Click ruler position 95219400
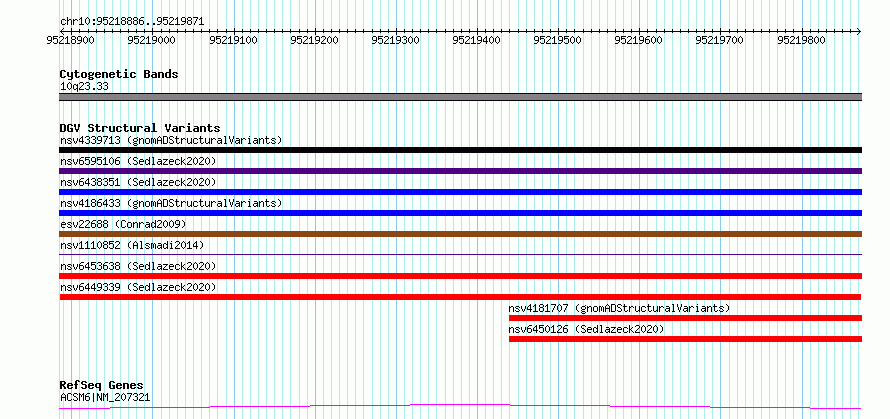This screenshot has height=419, width=890. 477,40
